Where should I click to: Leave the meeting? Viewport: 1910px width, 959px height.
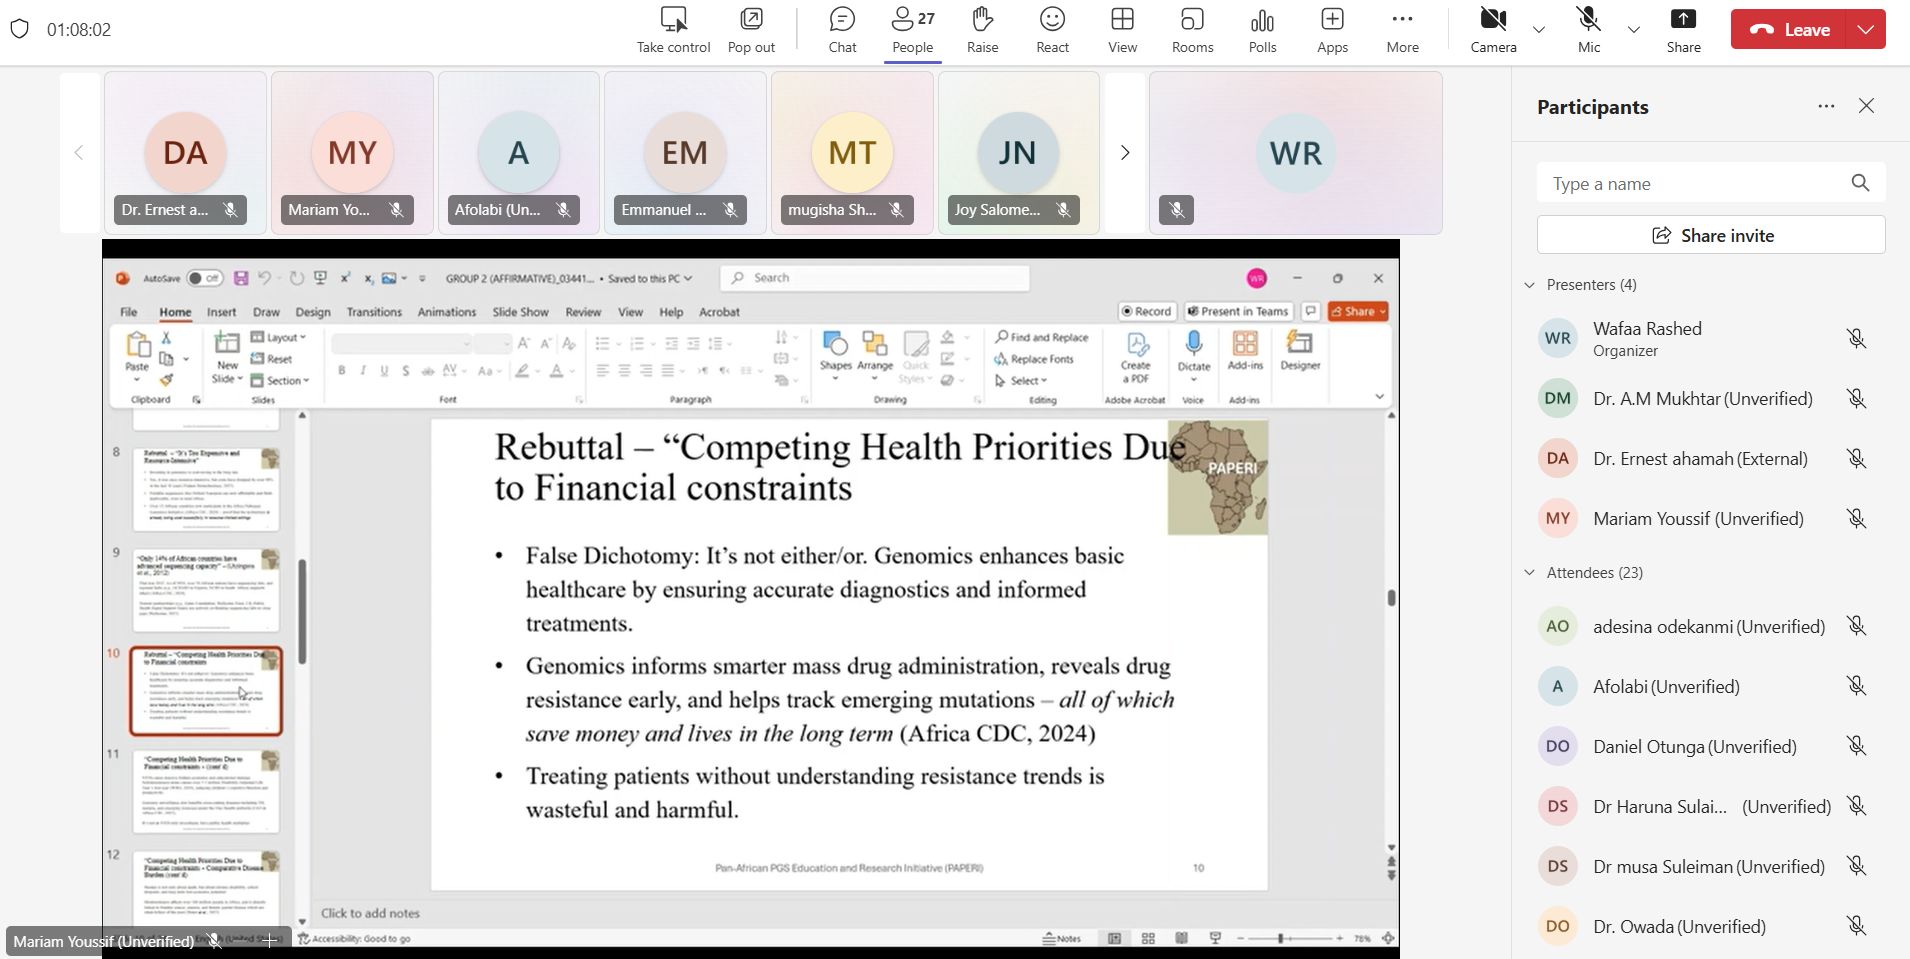pos(1790,30)
